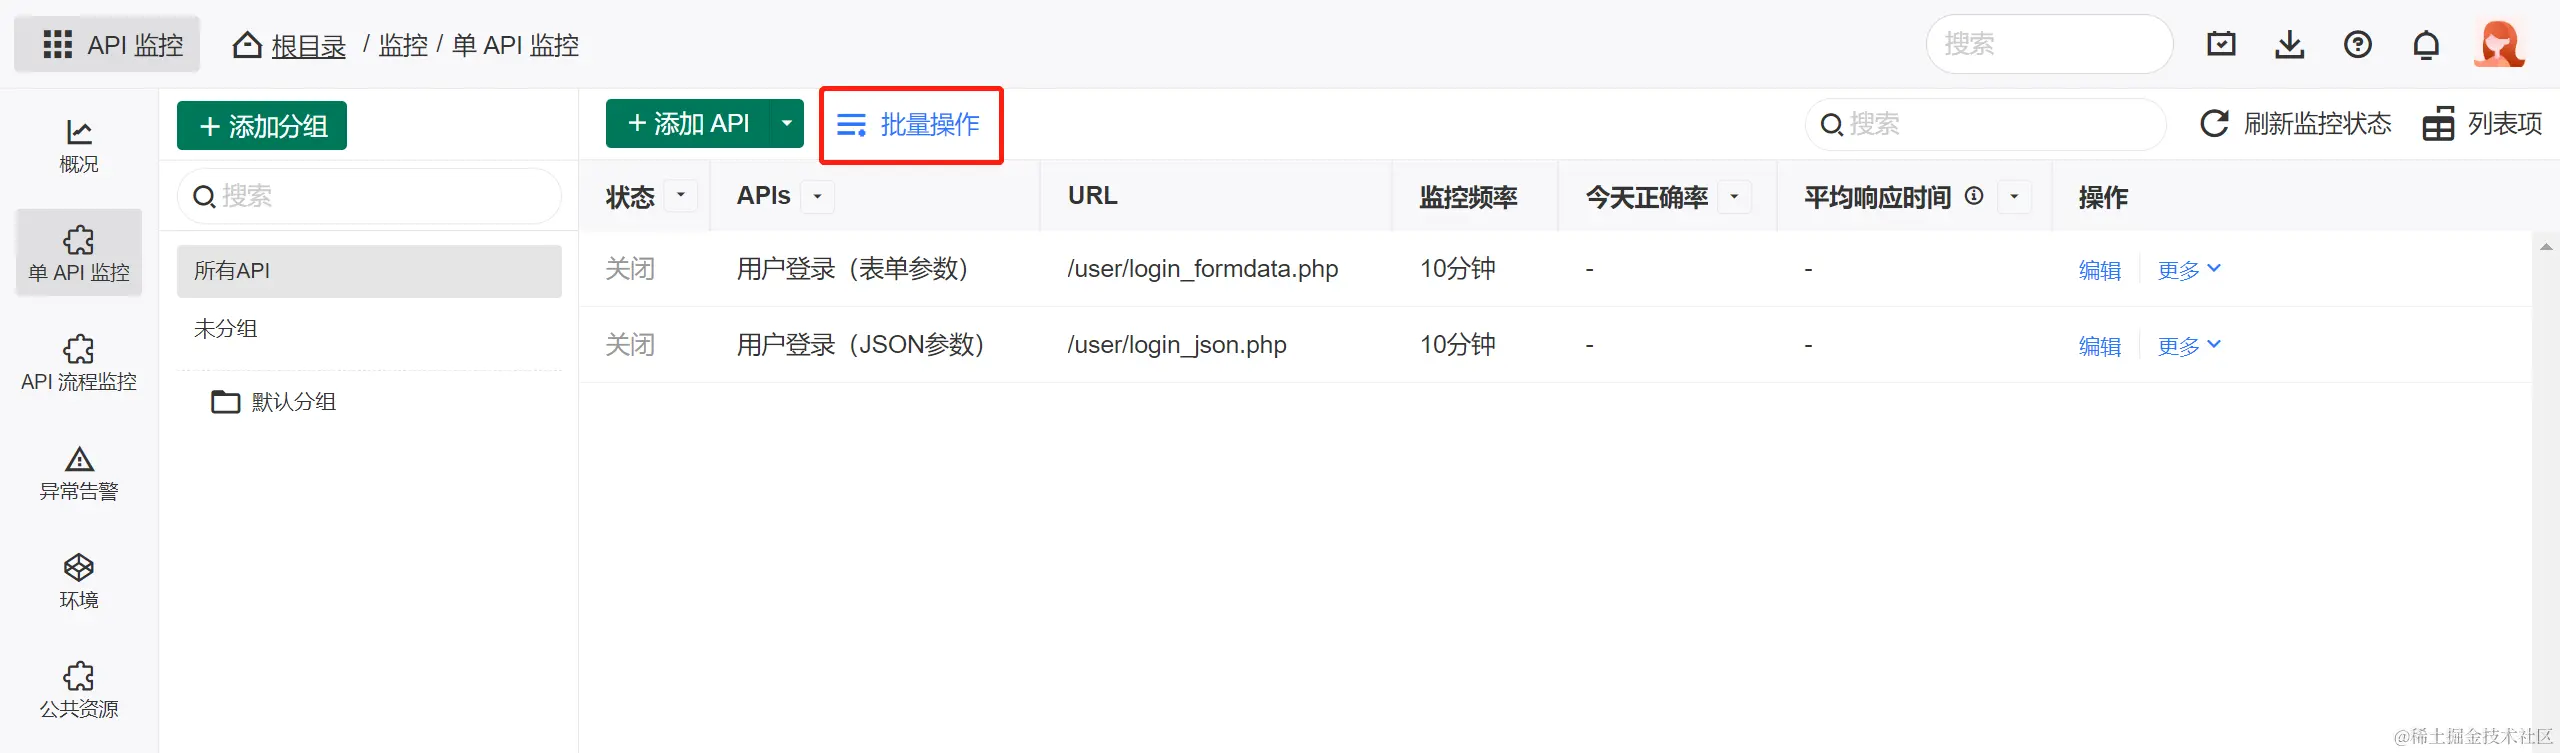This screenshot has height=753, width=2560.
Task: Focus the group 搜索 field
Action: point(369,196)
